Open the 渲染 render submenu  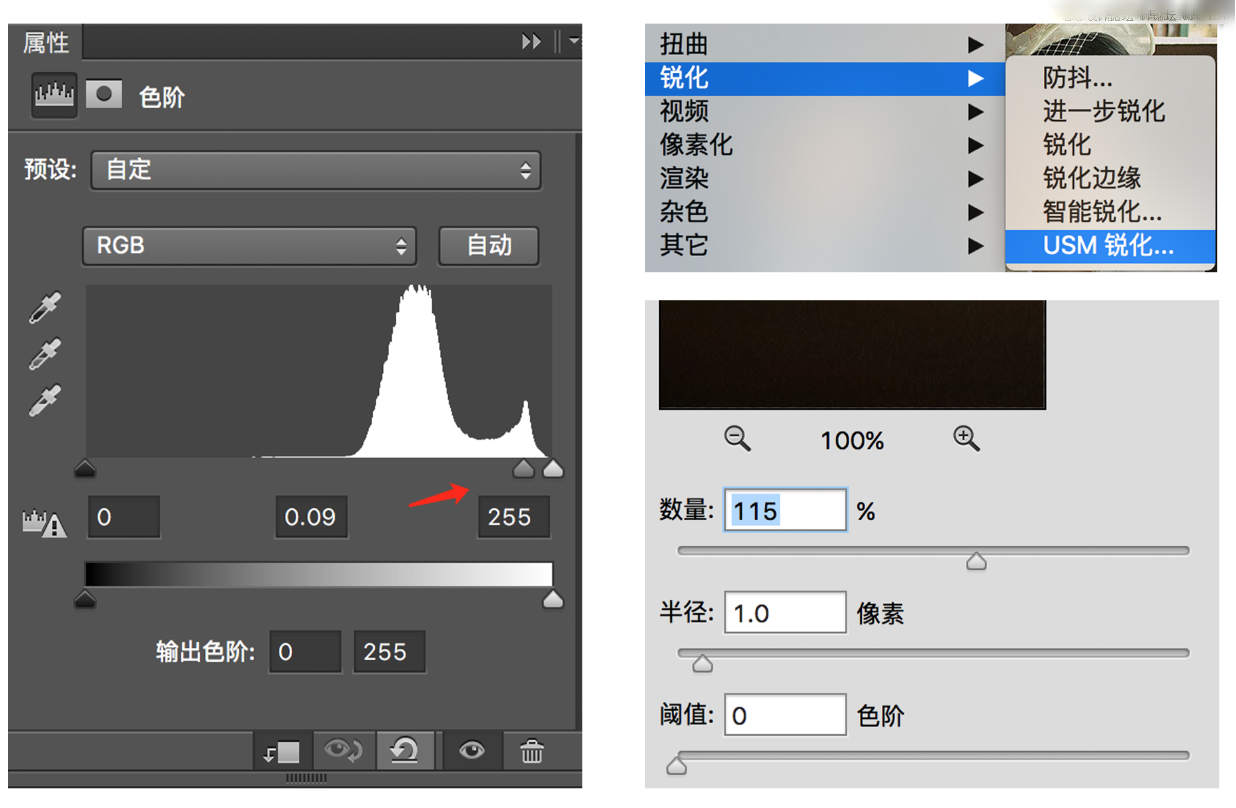point(825,178)
